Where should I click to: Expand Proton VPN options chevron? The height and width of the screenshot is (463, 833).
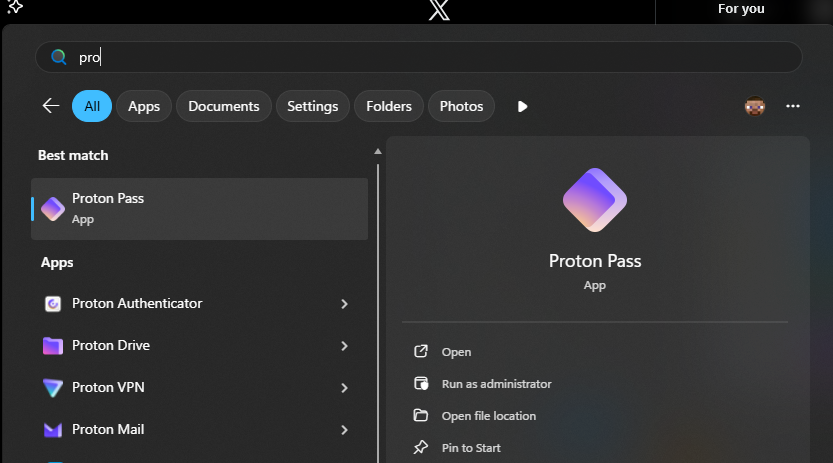[344, 388]
